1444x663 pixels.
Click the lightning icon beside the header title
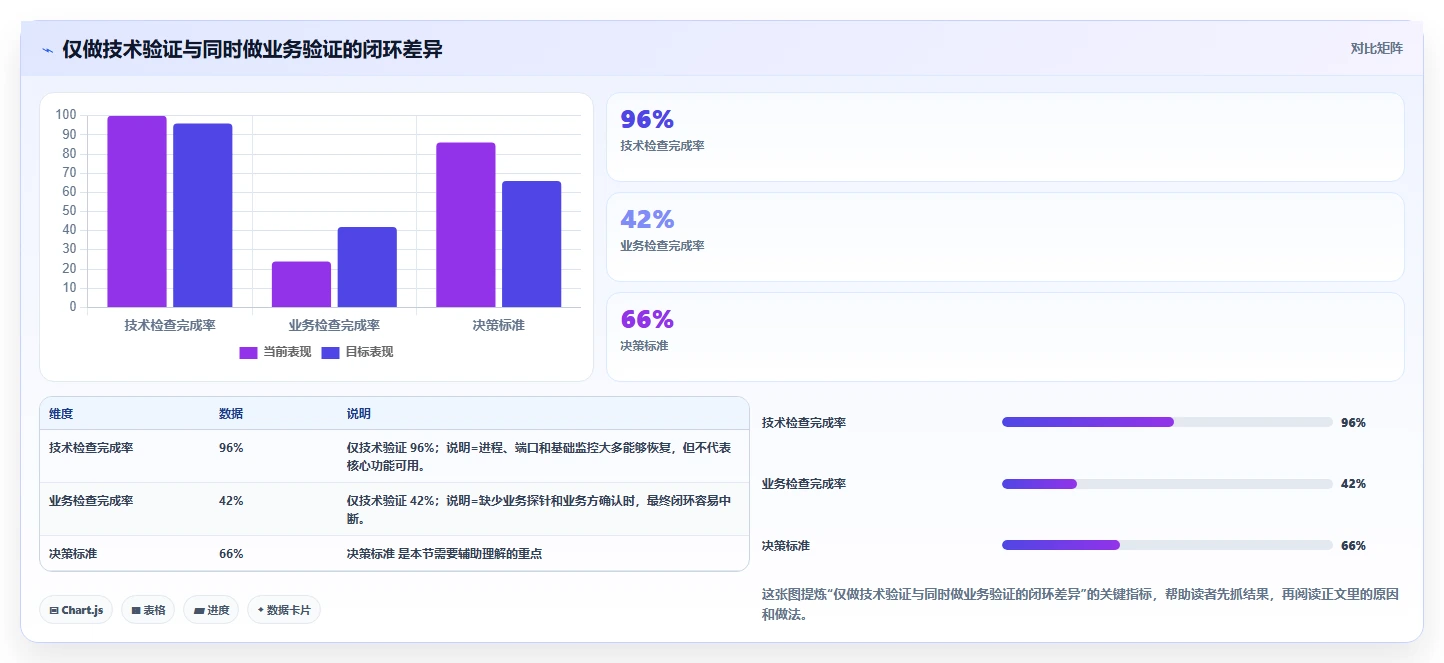tap(47, 50)
